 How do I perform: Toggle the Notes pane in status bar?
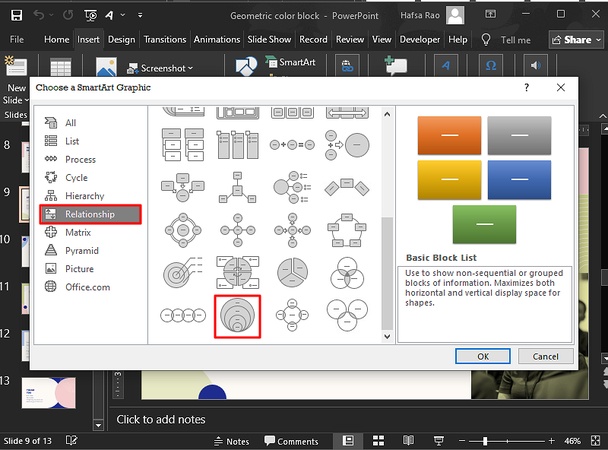coord(230,441)
